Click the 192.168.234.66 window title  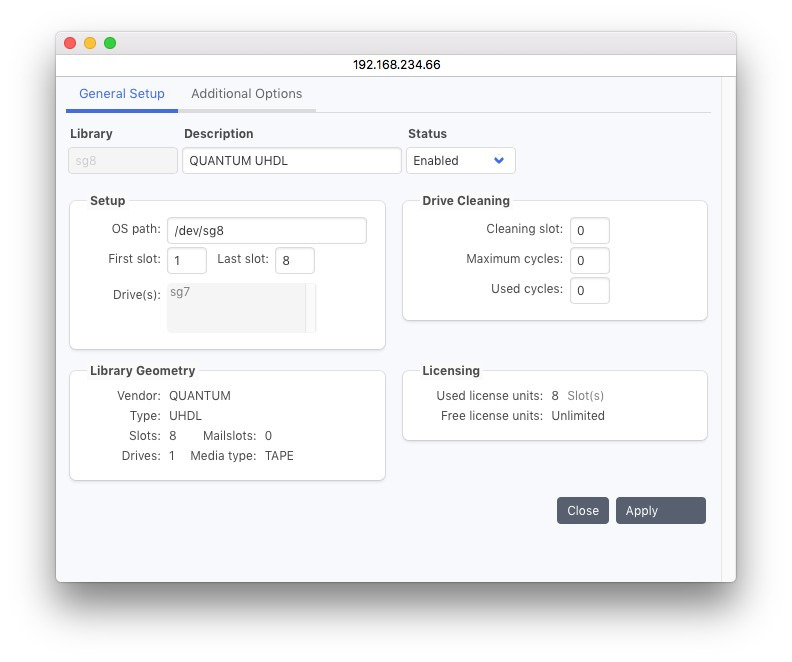click(x=396, y=64)
